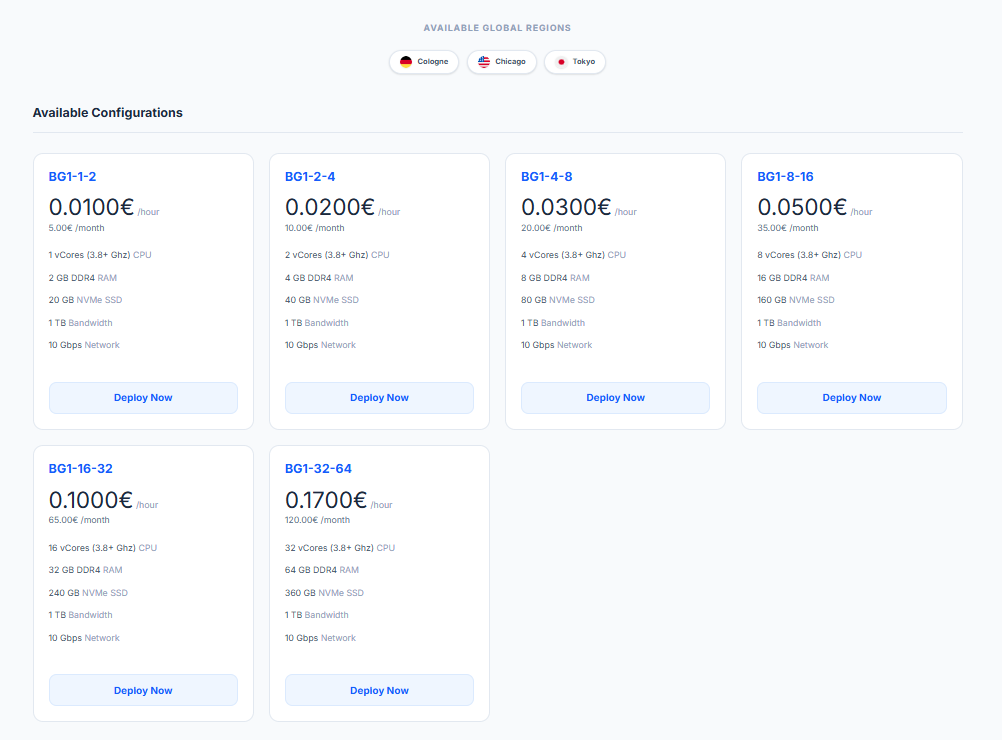This screenshot has height=740, width=1002.
Task: Click the Japanese flag icon for Tokyo
Action: 561,62
